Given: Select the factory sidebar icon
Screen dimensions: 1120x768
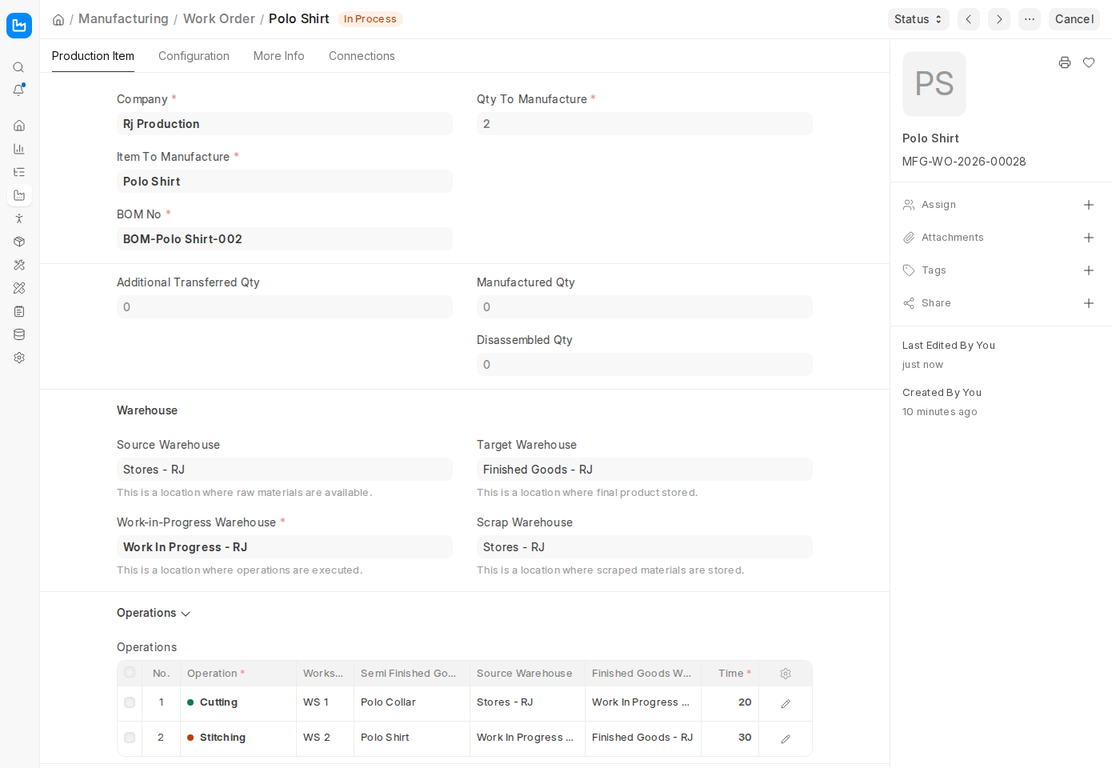Looking at the screenshot, I should tap(19, 195).
